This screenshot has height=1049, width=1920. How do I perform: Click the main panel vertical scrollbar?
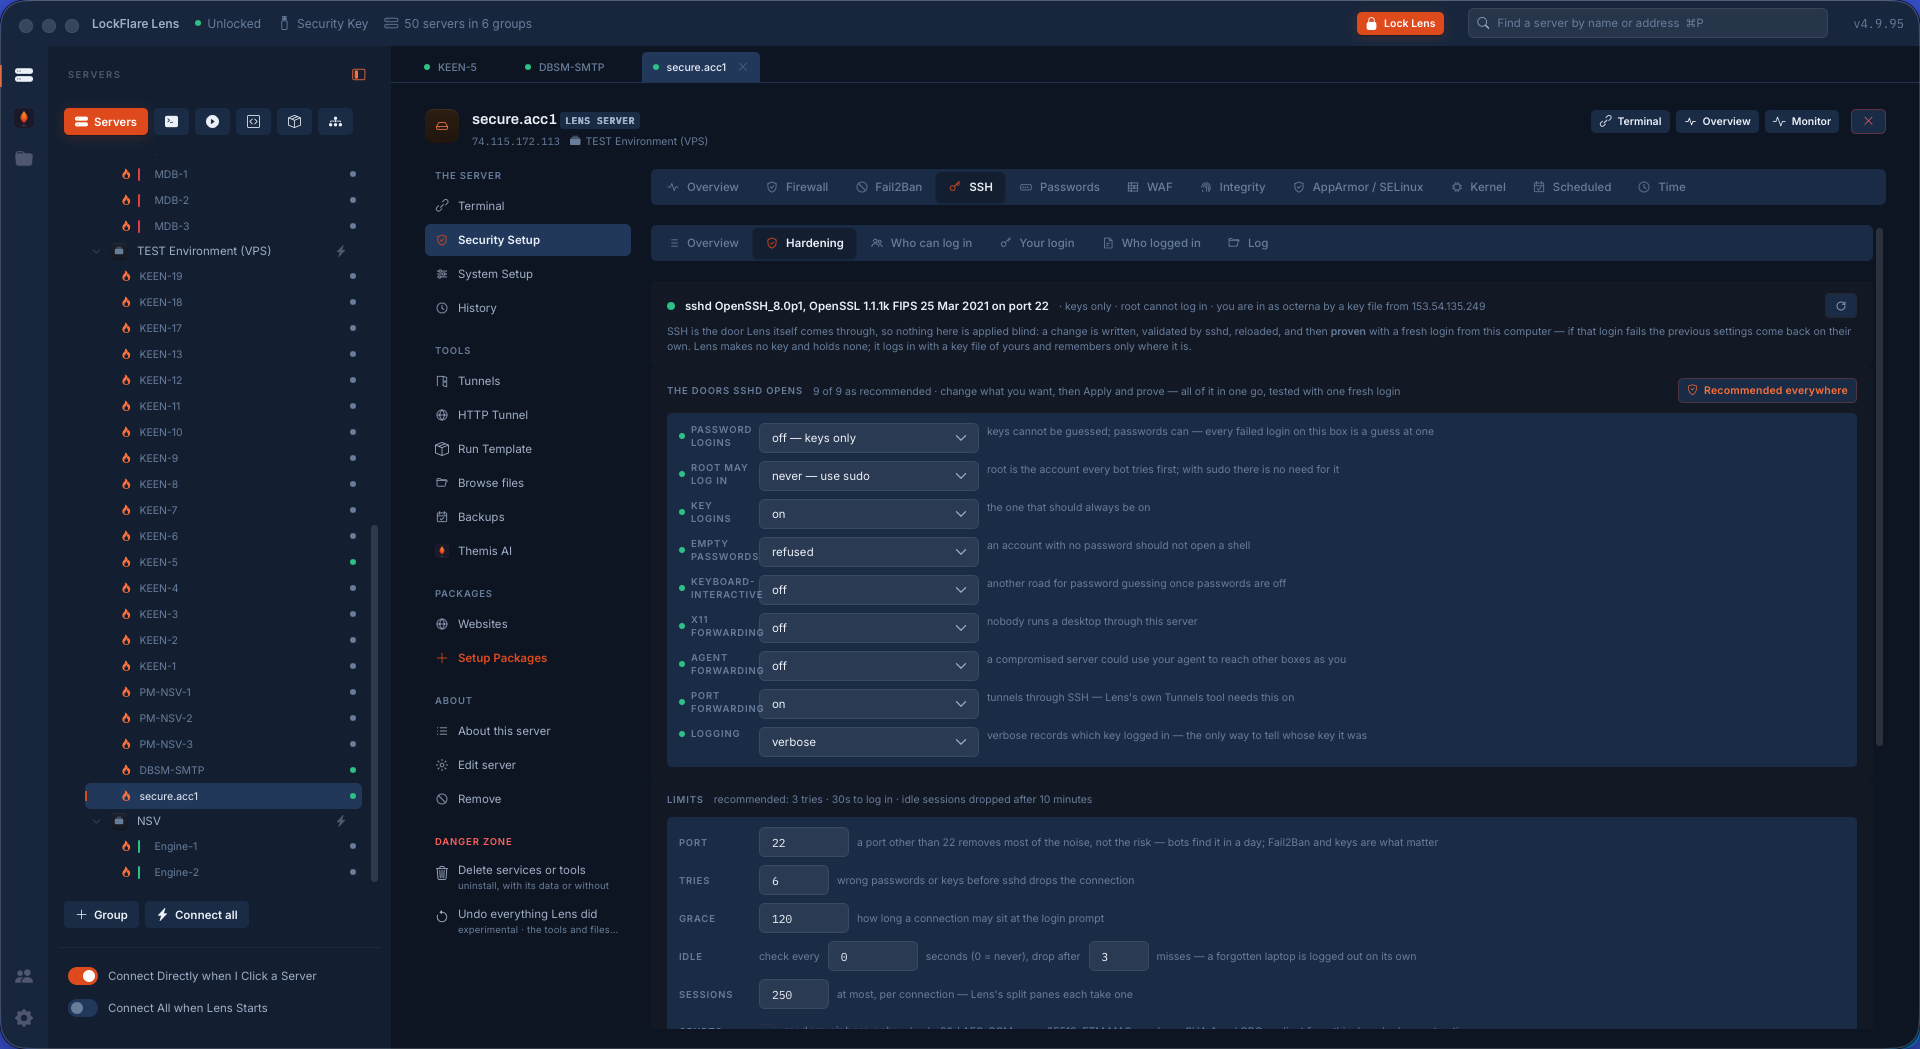pos(1879,487)
